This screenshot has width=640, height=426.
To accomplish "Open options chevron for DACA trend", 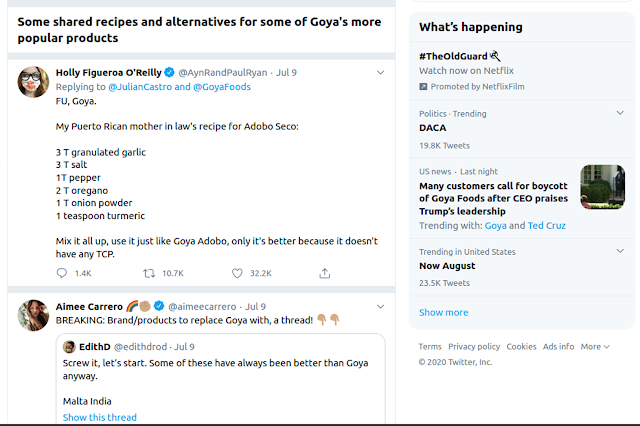I will pos(620,115).
